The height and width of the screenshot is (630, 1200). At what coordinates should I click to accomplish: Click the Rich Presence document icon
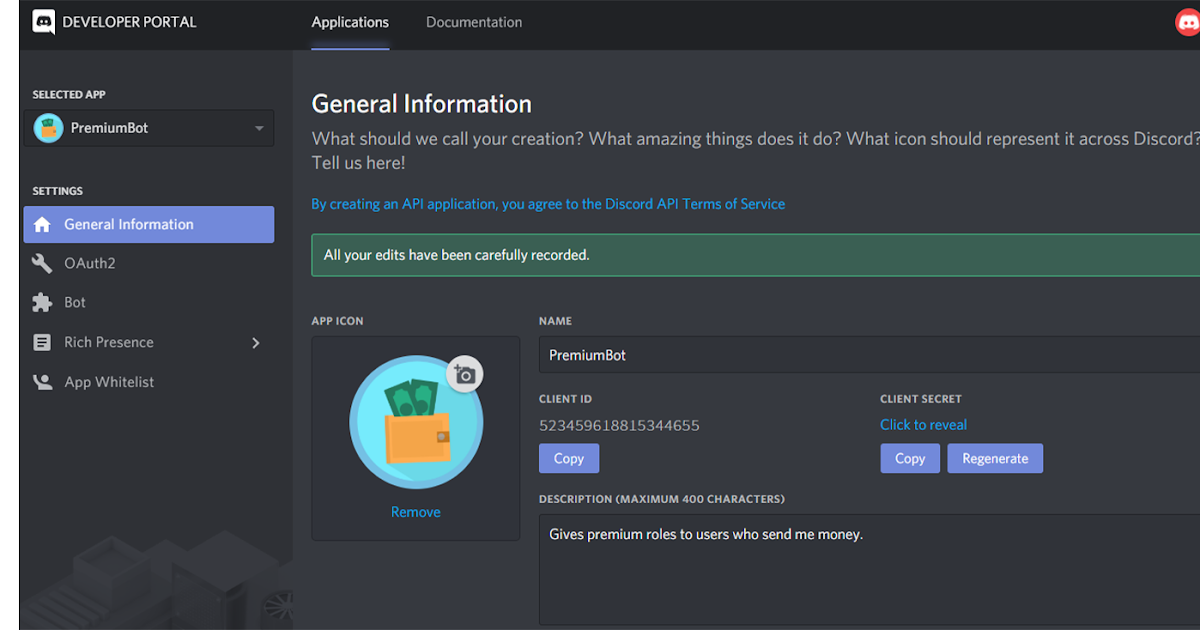coord(42,342)
